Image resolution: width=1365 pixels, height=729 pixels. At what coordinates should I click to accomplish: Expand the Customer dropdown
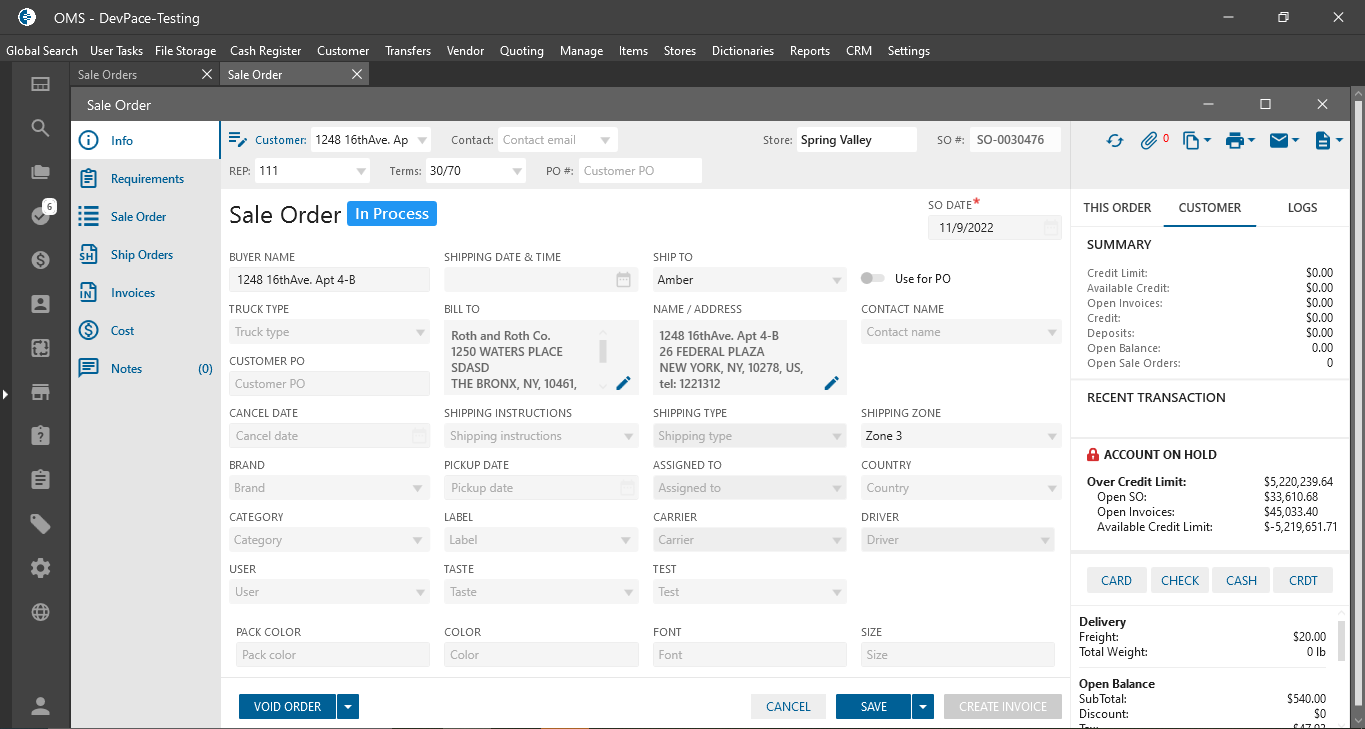pyautogui.click(x=422, y=141)
